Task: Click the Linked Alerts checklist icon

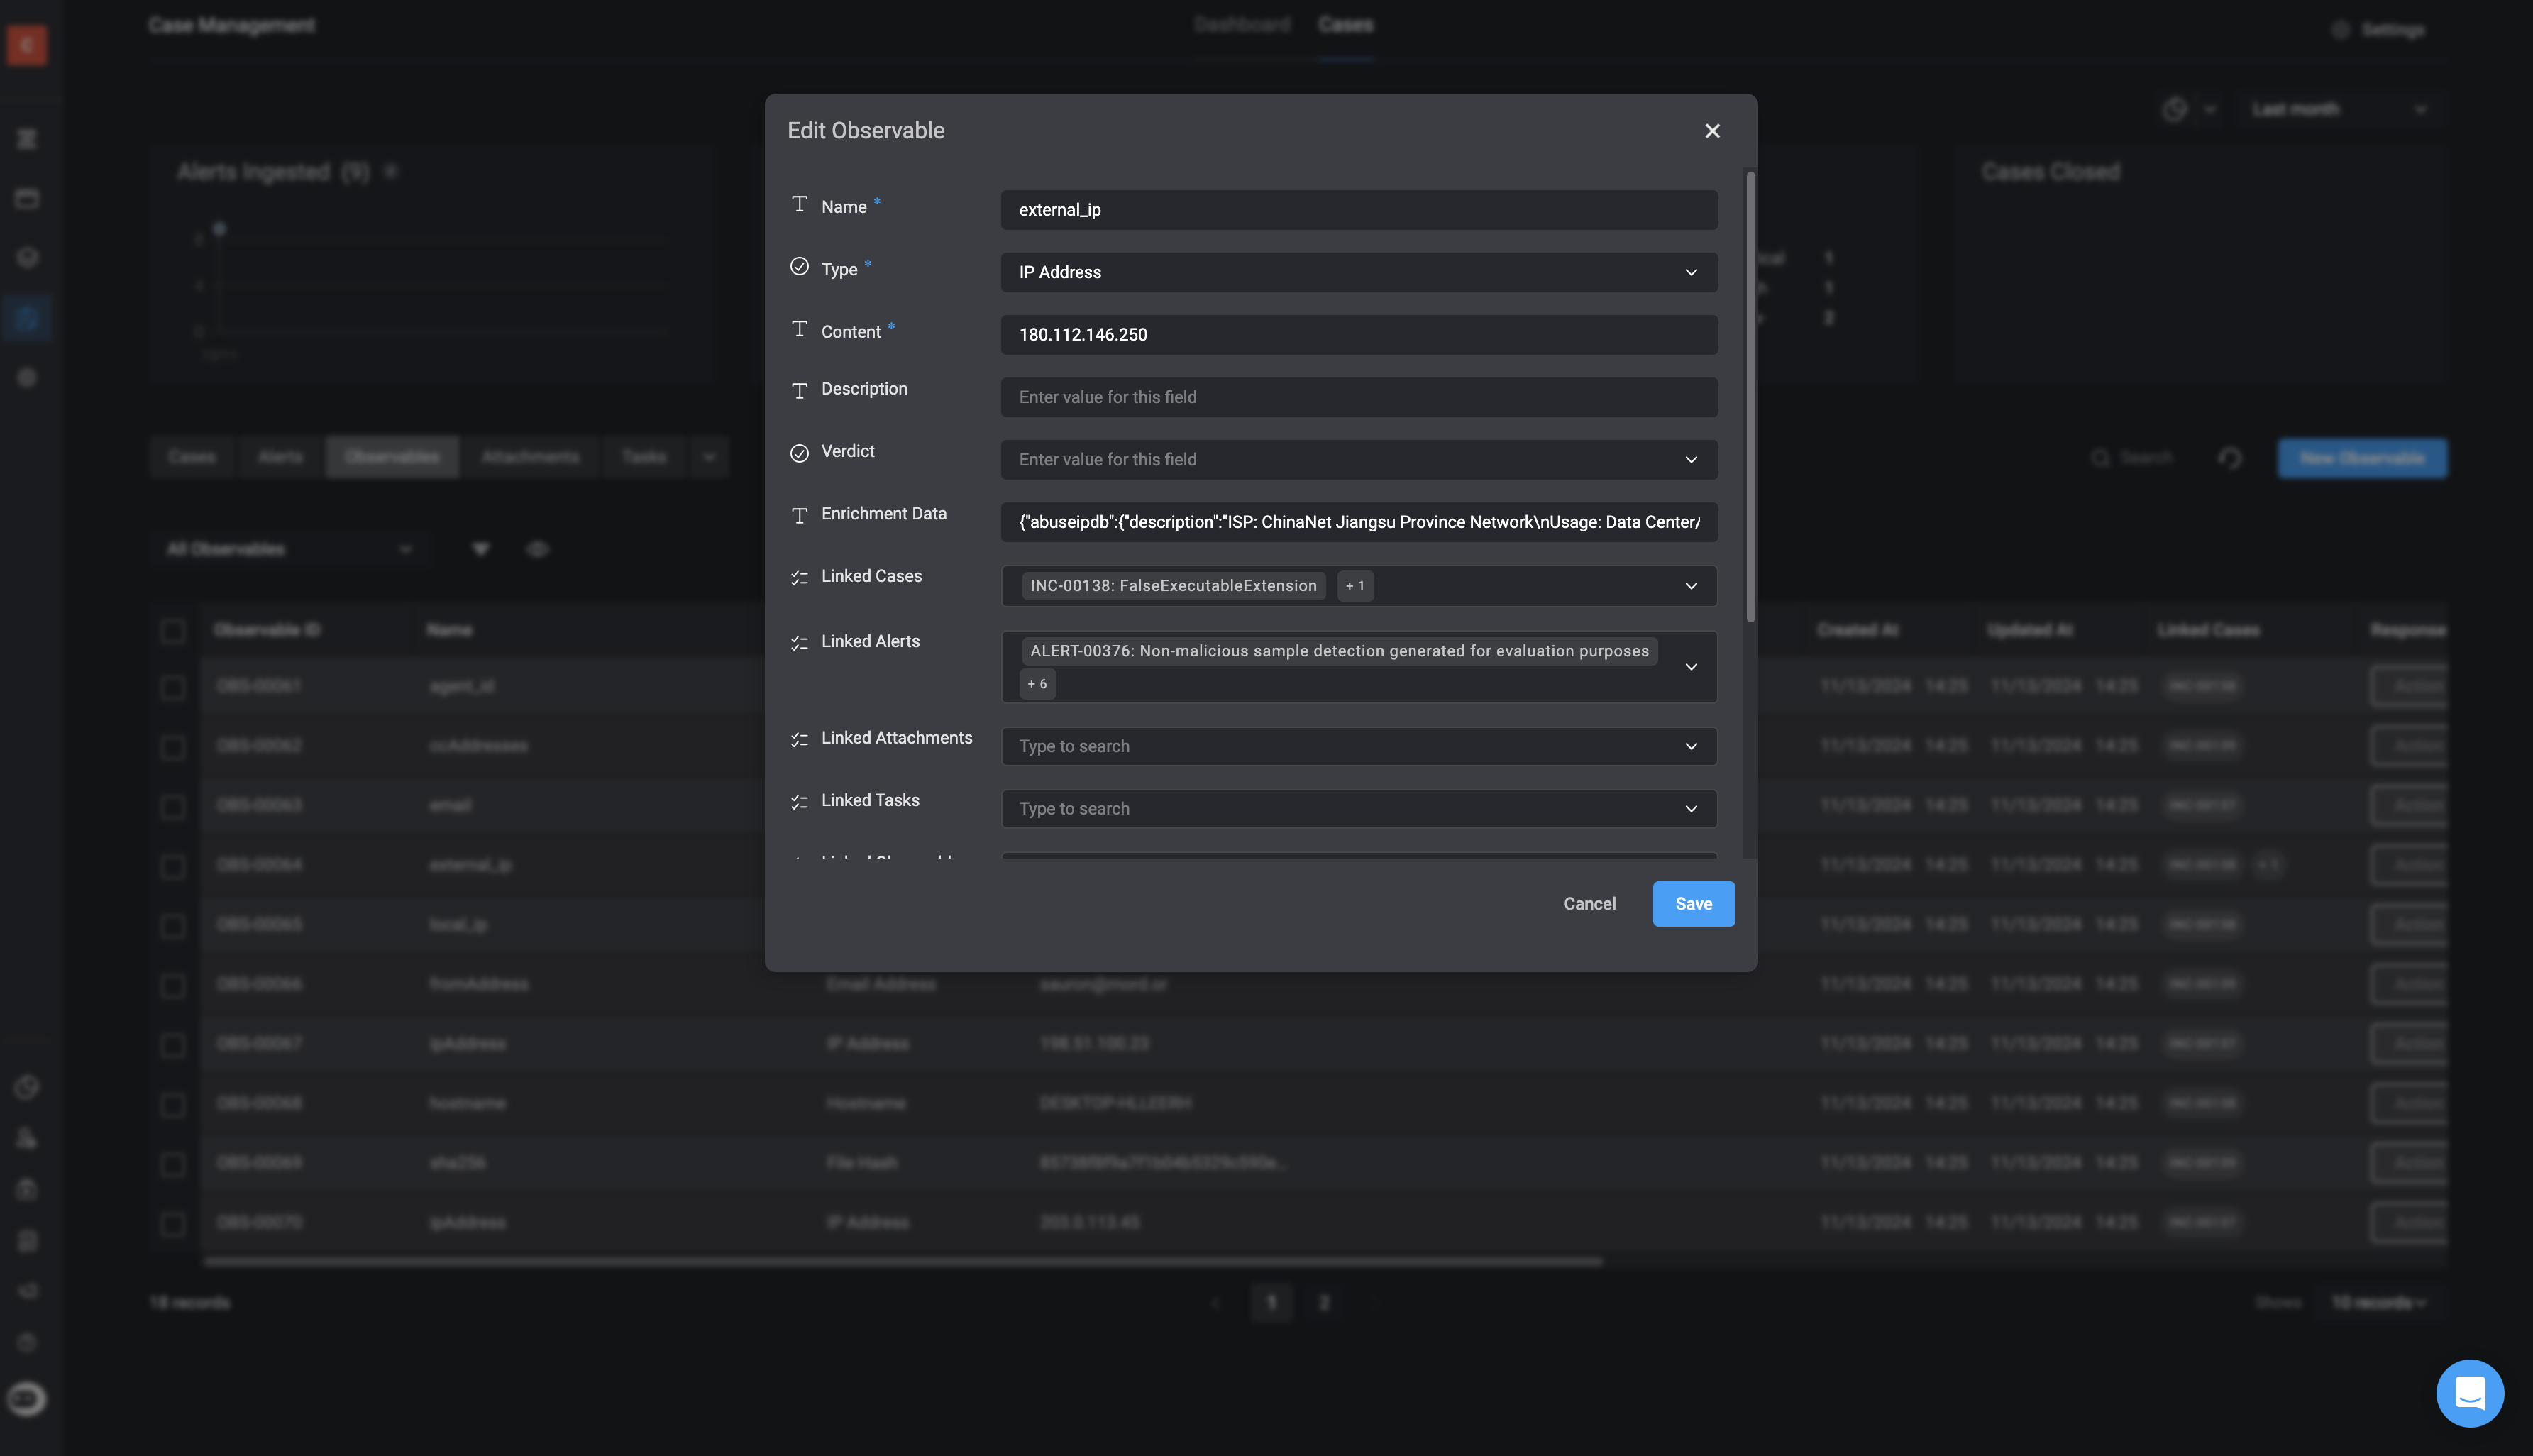Action: pyautogui.click(x=799, y=643)
